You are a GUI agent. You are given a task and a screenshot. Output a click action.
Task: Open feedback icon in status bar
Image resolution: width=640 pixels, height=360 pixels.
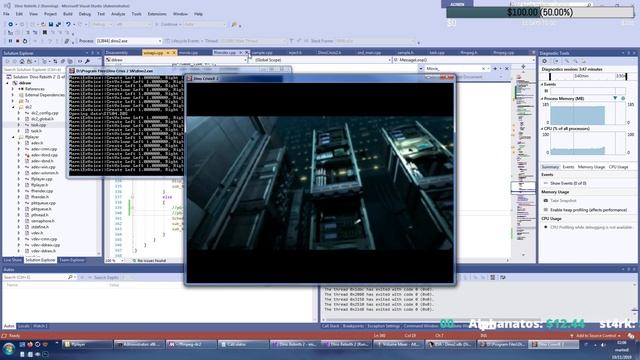[631, 336]
